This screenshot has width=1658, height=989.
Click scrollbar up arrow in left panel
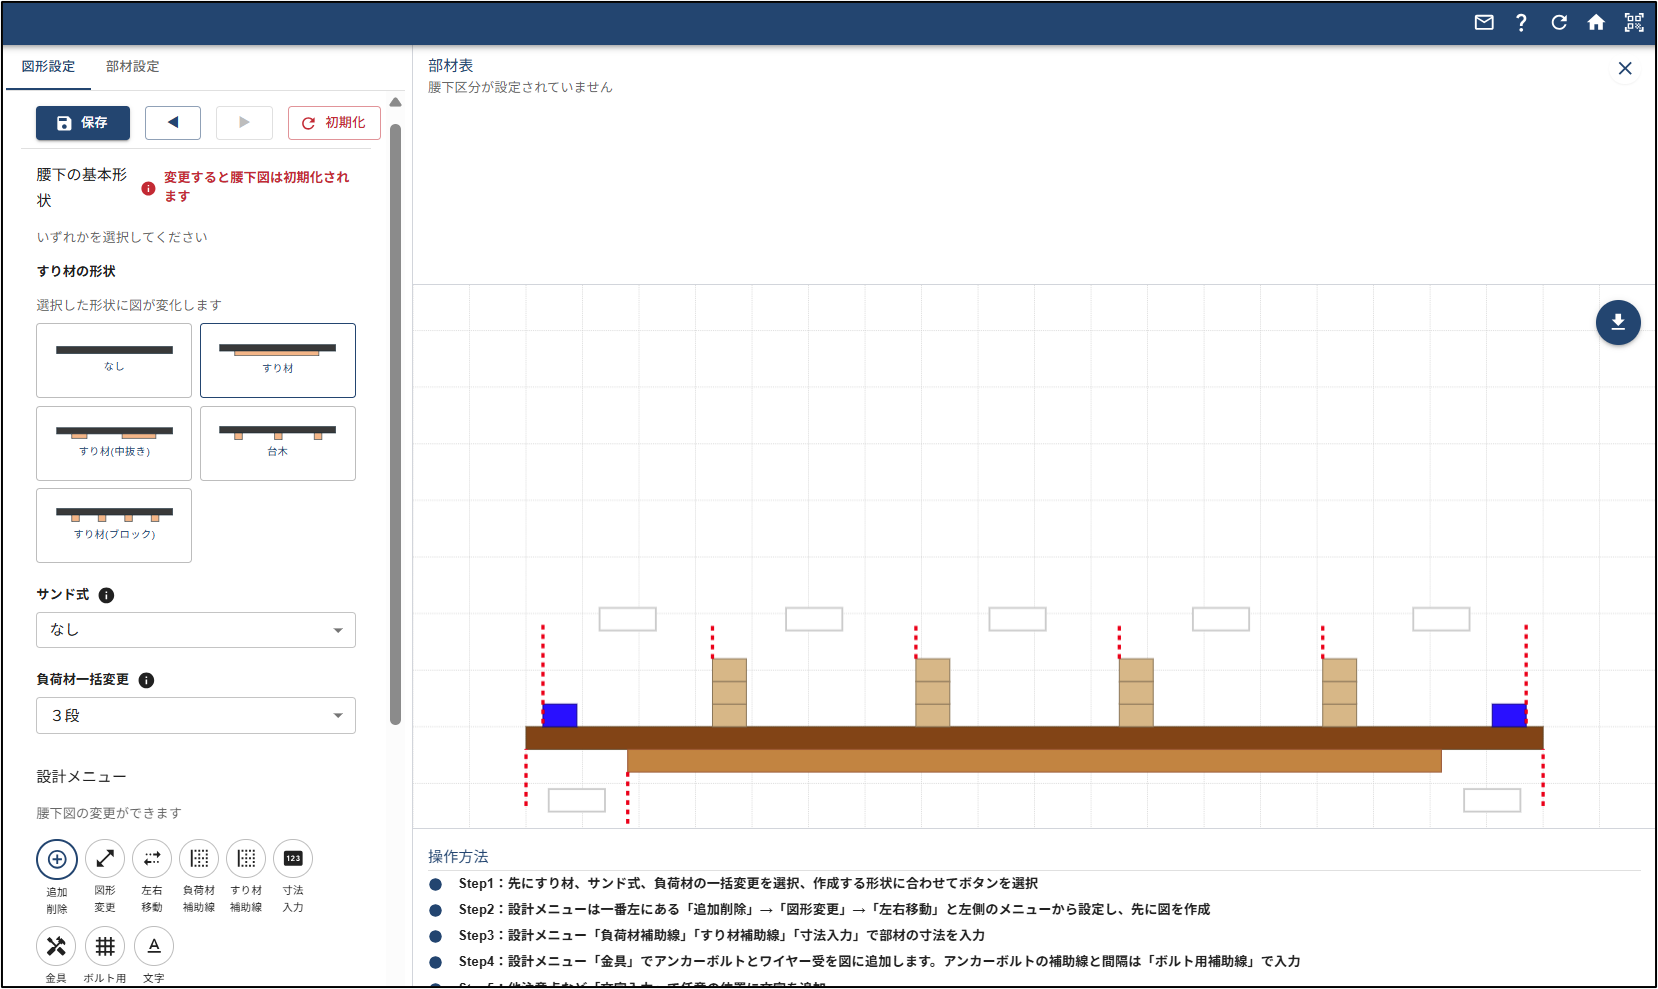pyautogui.click(x=396, y=103)
